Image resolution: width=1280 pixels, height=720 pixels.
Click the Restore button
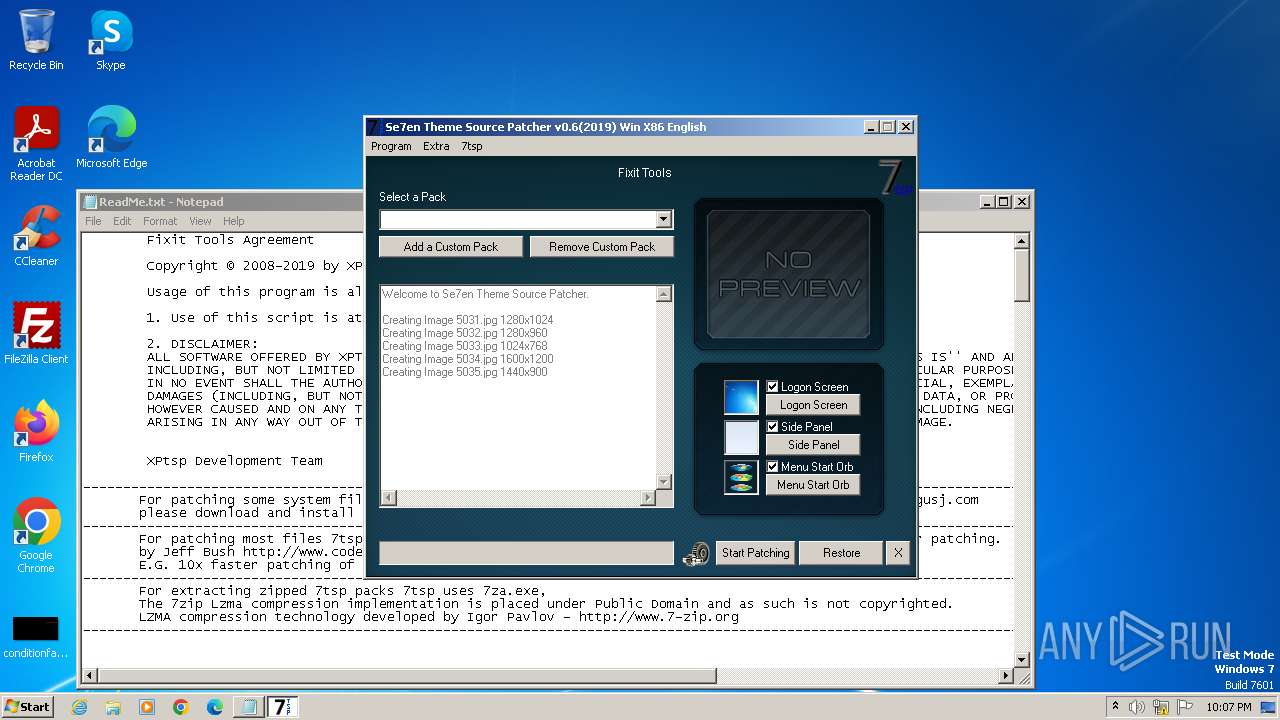tap(841, 553)
